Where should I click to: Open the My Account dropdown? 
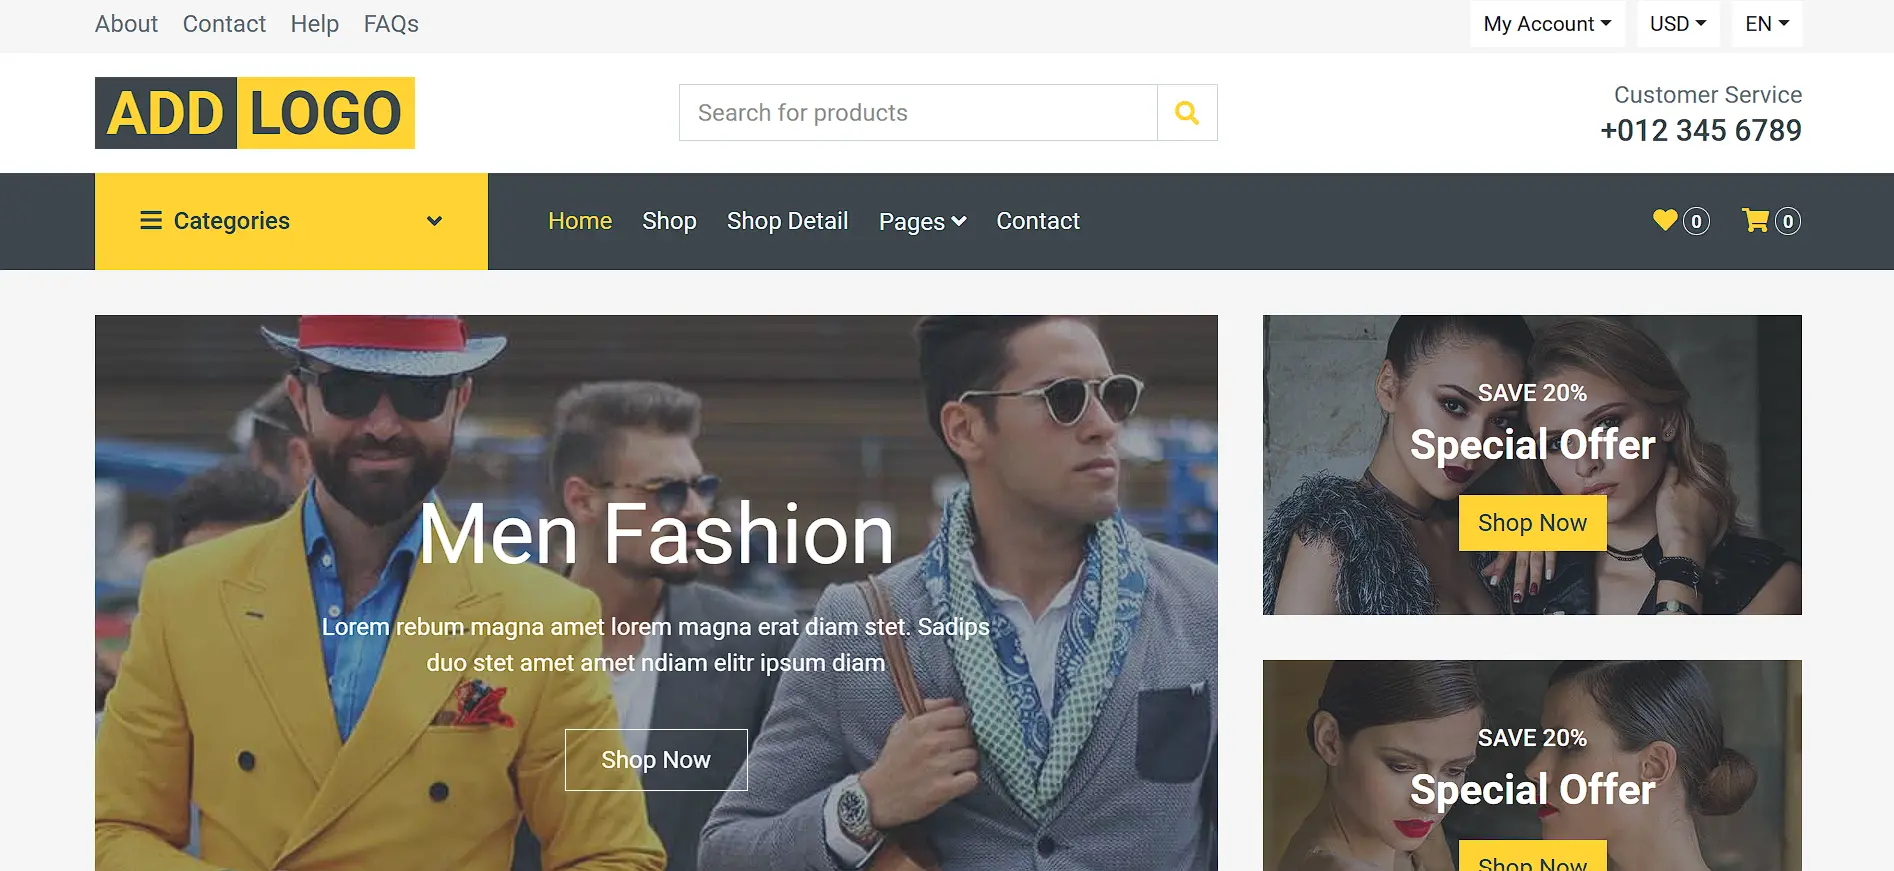click(x=1547, y=24)
